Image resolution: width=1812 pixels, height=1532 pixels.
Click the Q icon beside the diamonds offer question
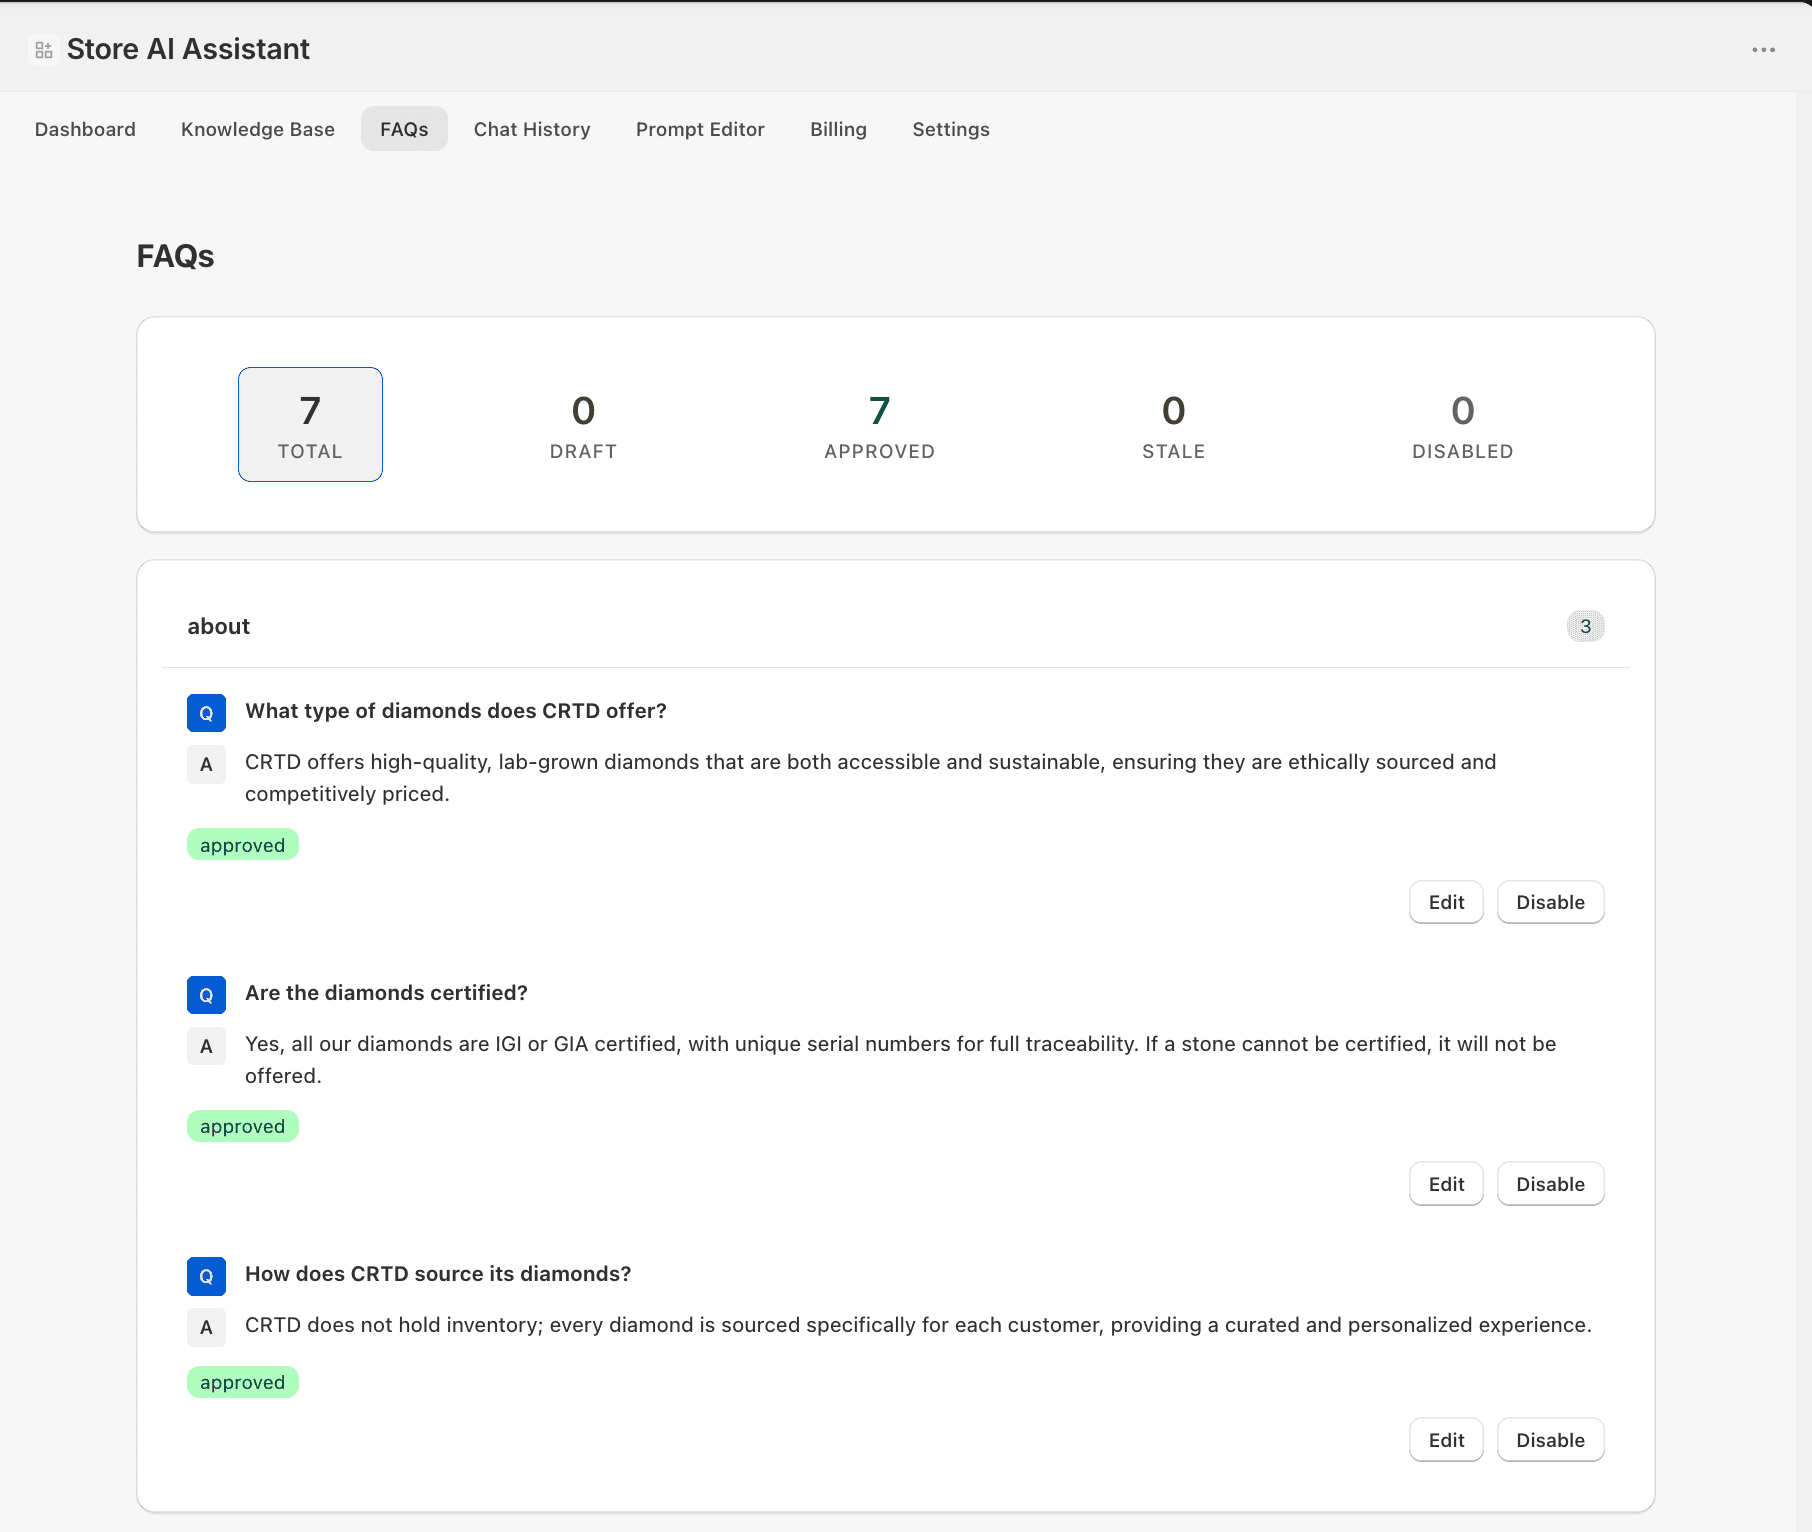tap(206, 712)
